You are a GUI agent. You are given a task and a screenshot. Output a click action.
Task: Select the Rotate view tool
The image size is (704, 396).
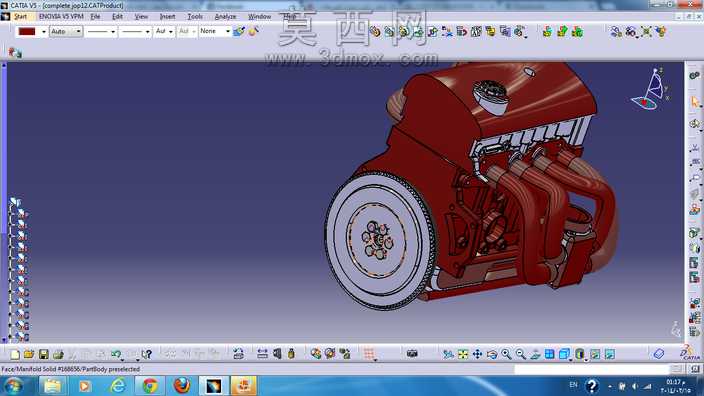(x=492, y=354)
